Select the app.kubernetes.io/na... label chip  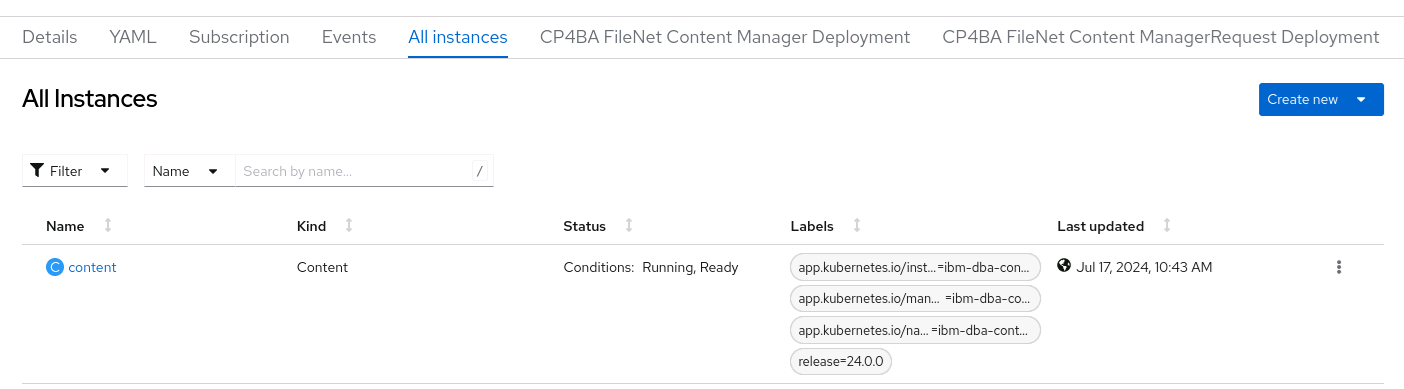(915, 329)
